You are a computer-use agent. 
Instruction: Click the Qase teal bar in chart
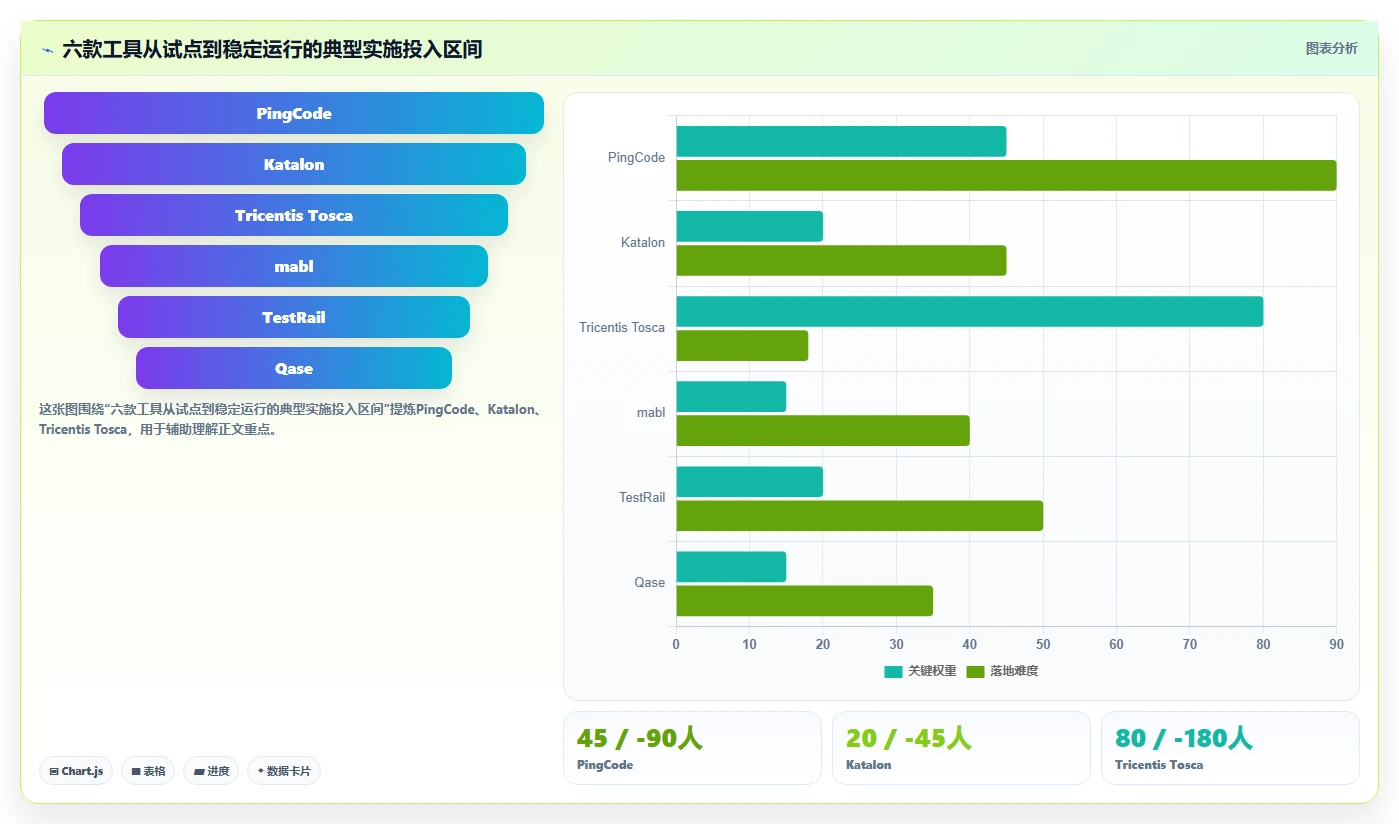tap(731, 566)
